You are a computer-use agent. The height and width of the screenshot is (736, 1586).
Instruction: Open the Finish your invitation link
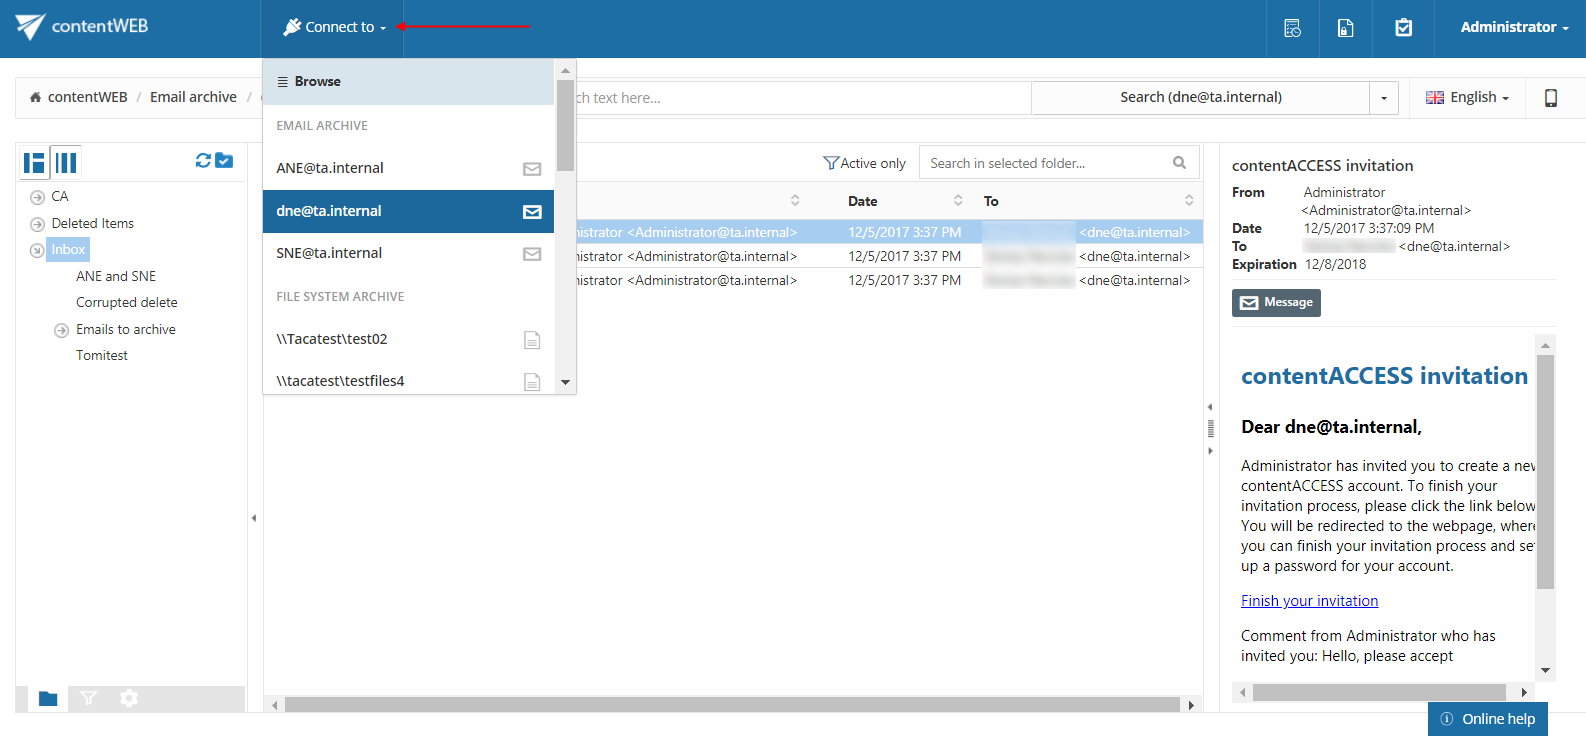(1309, 601)
